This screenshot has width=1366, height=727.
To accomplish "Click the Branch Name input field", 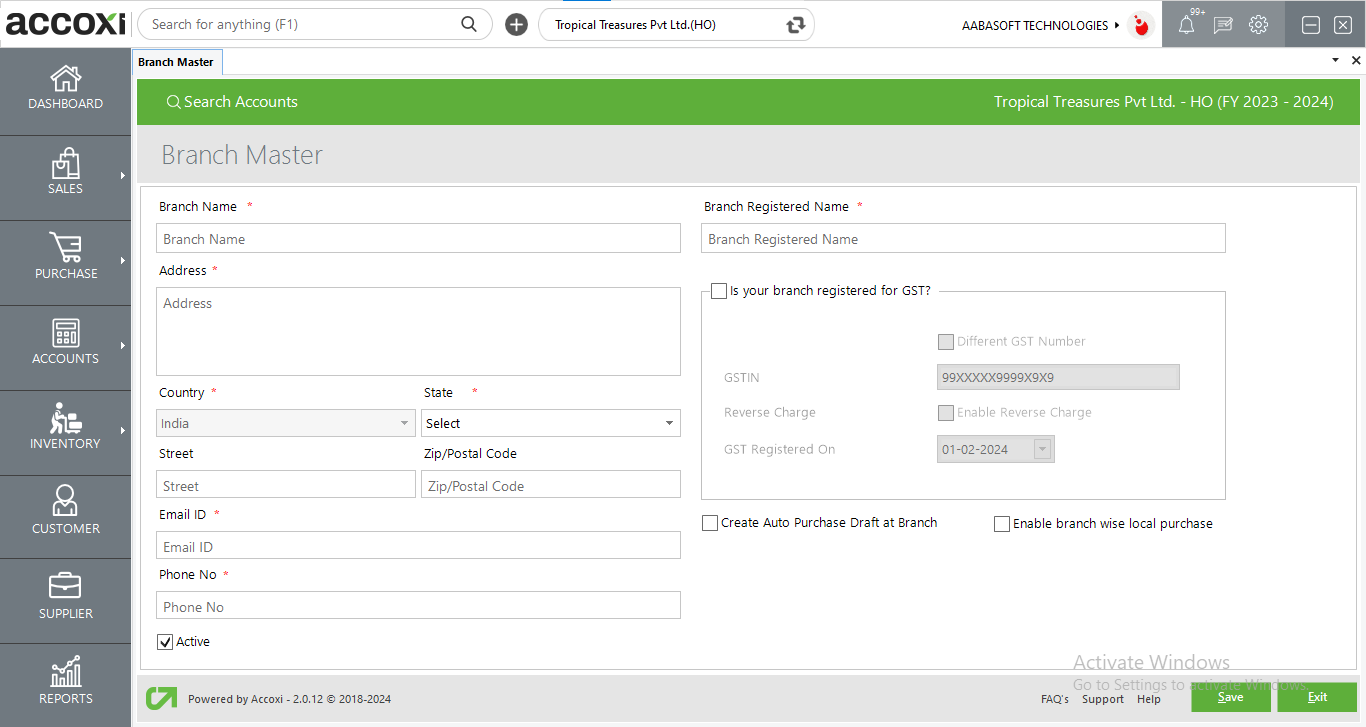I will click(x=418, y=239).
